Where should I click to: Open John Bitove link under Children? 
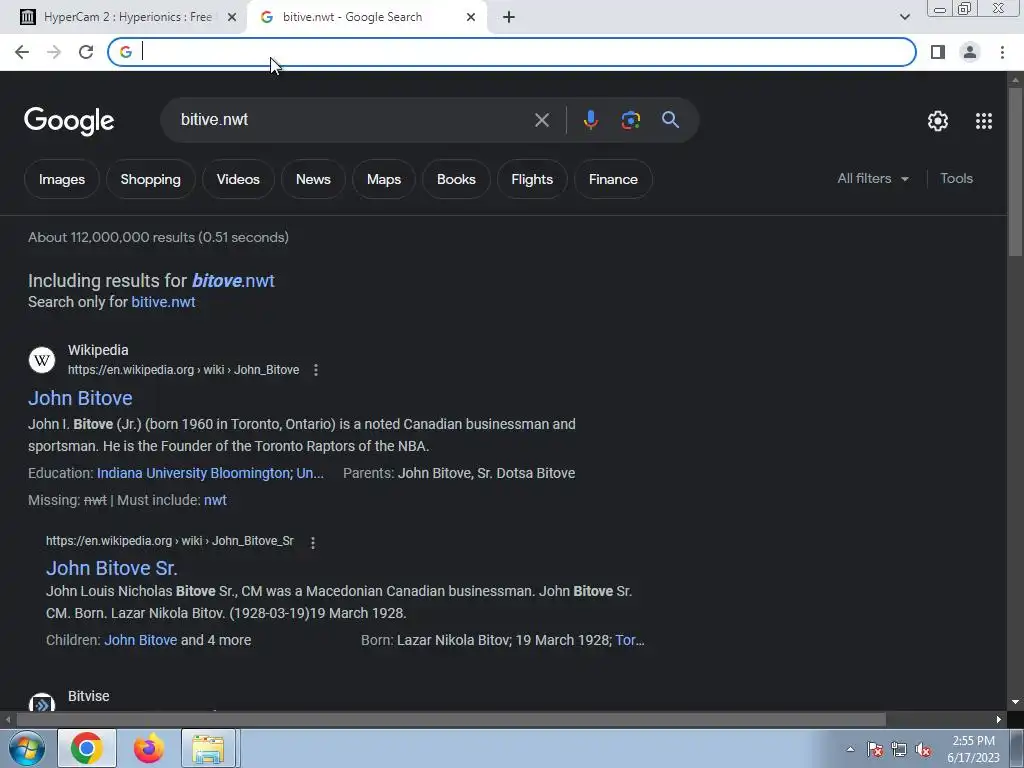coord(140,640)
